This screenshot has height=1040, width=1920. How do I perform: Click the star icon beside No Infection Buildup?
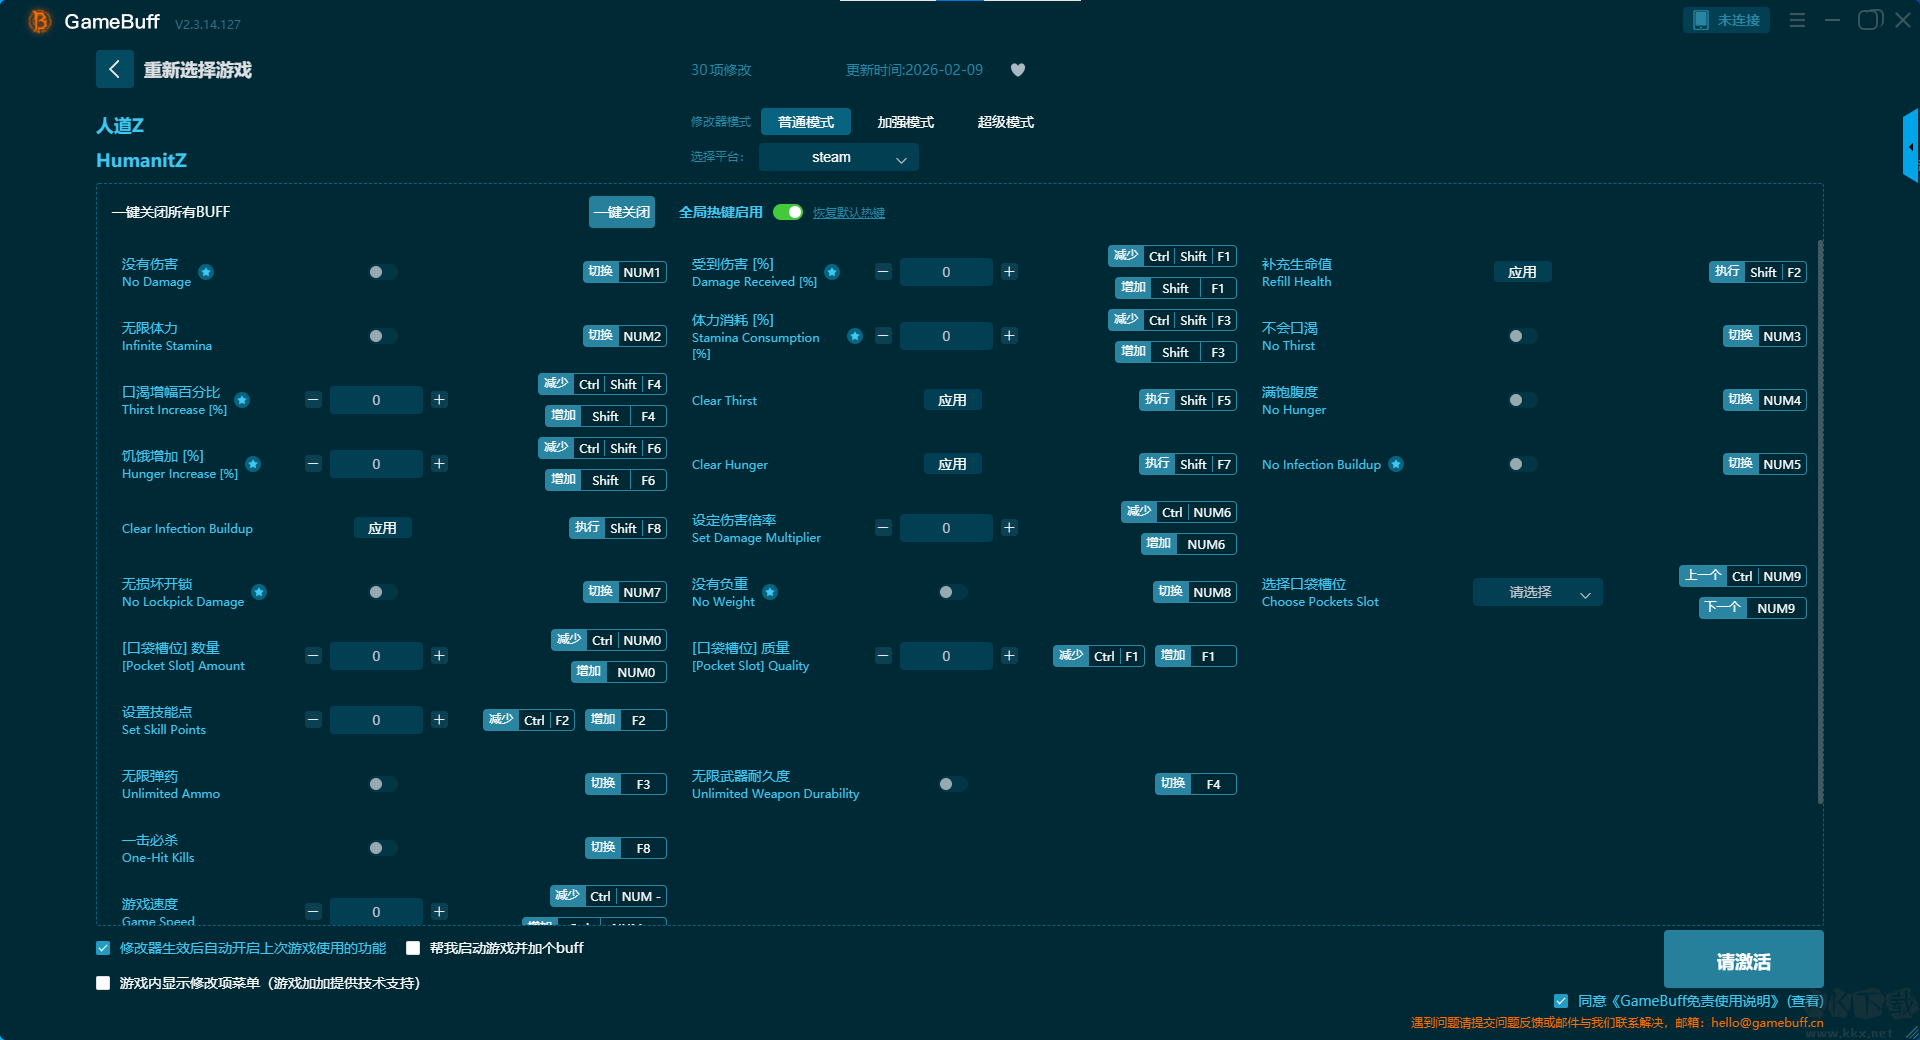click(x=1396, y=464)
